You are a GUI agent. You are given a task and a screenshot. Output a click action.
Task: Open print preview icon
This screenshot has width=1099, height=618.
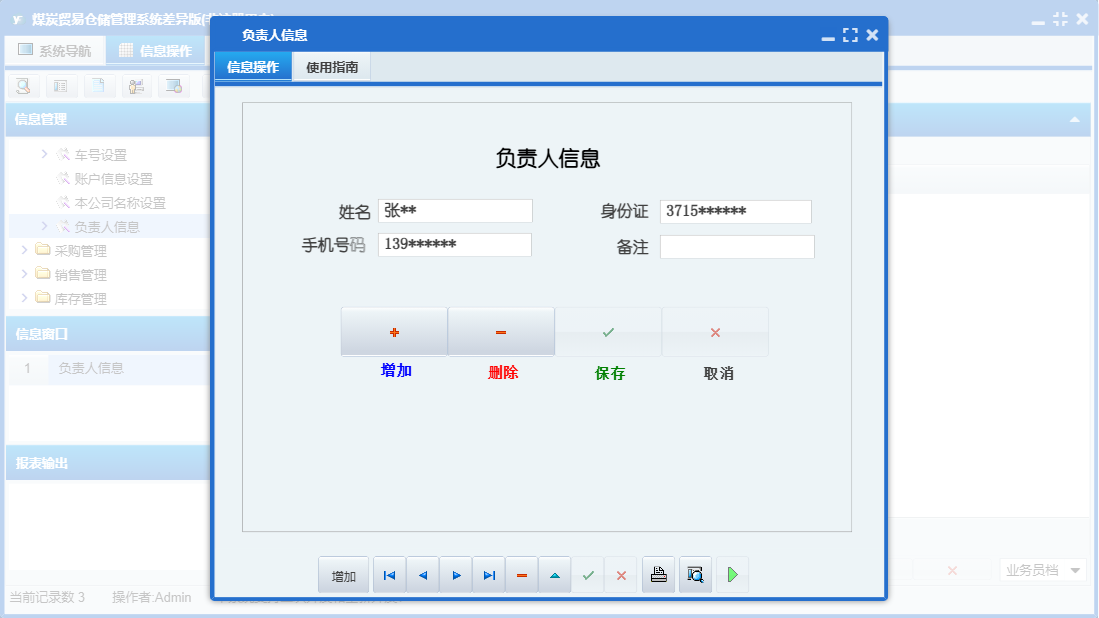(x=695, y=574)
